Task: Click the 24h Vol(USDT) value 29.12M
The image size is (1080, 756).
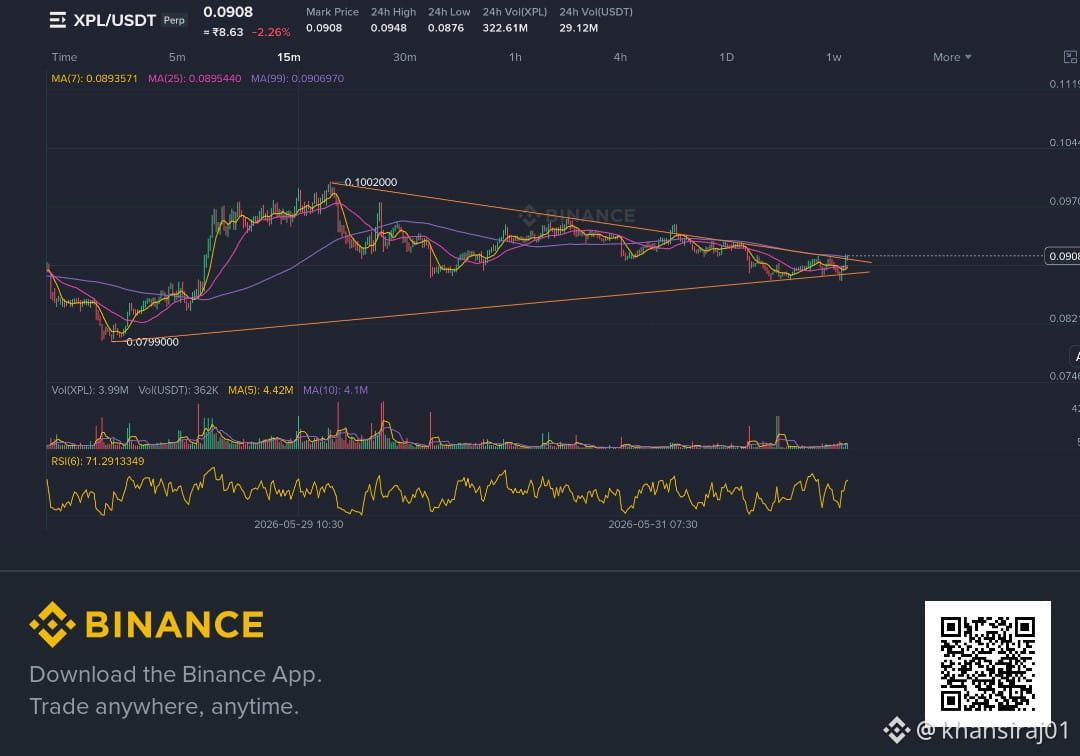Action: [x=579, y=28]
